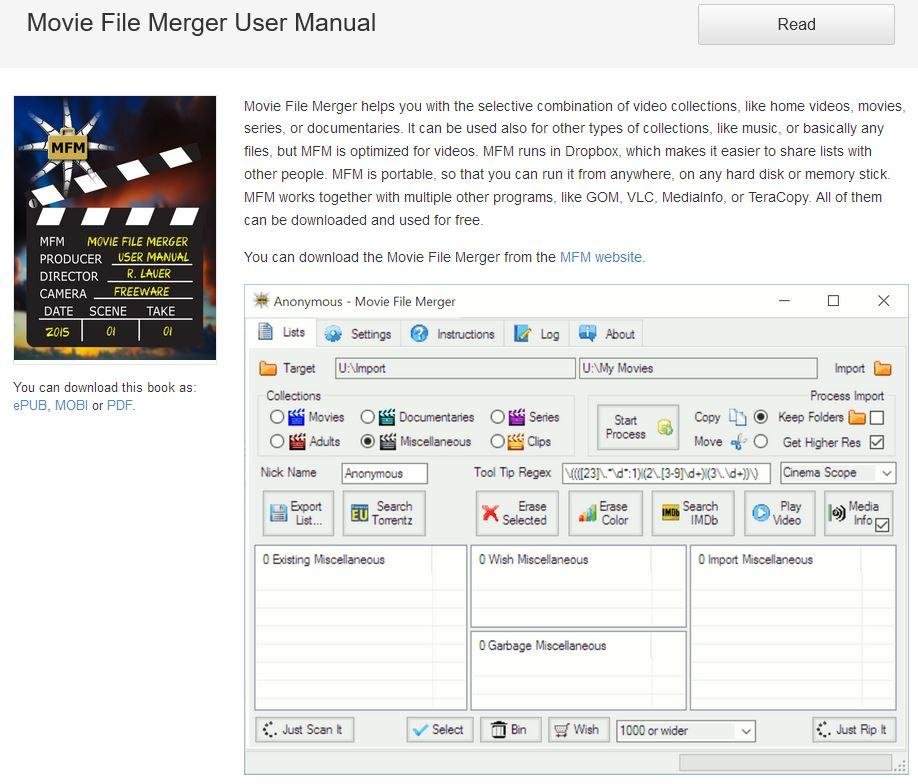Open the 1000 or wider resolution dropdown
Image resolution: width=918 pixels, height=784 pixels.
685,730
